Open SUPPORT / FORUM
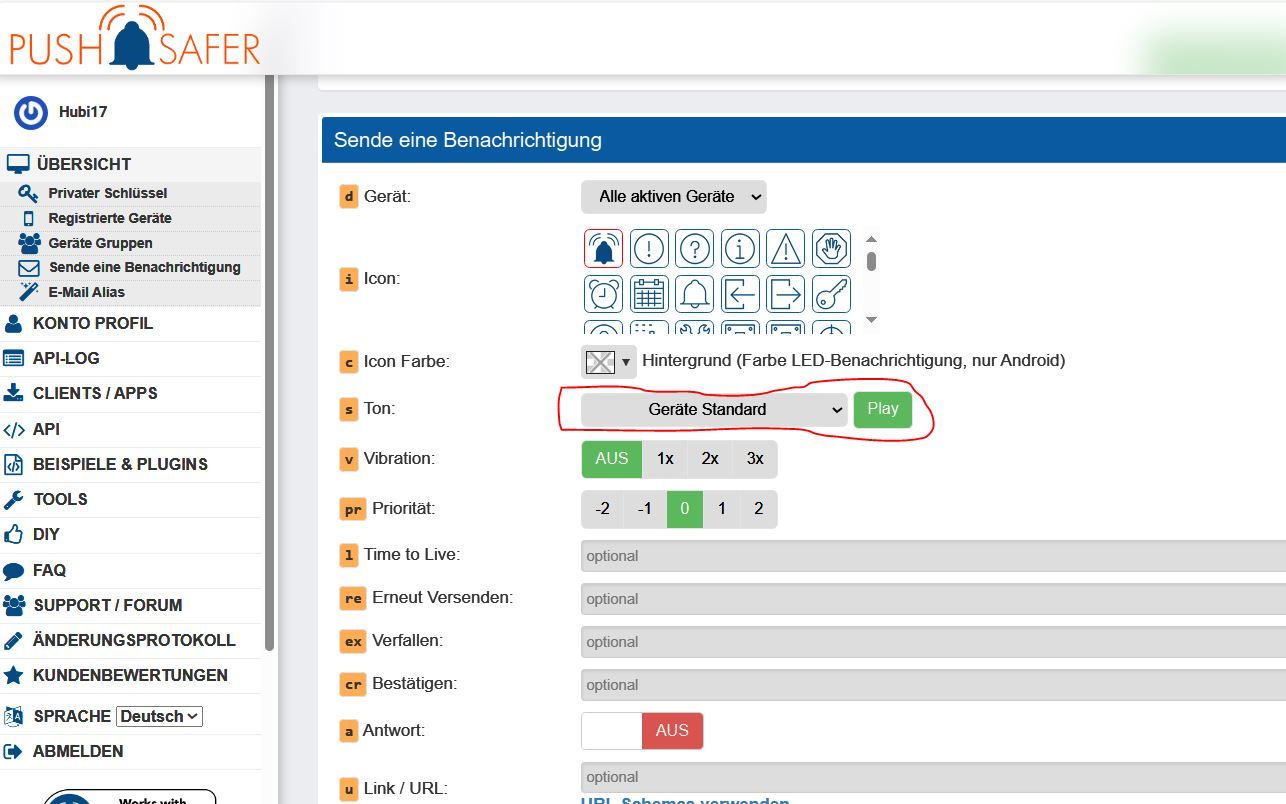 pyautogui.click(x=108, y=605)
